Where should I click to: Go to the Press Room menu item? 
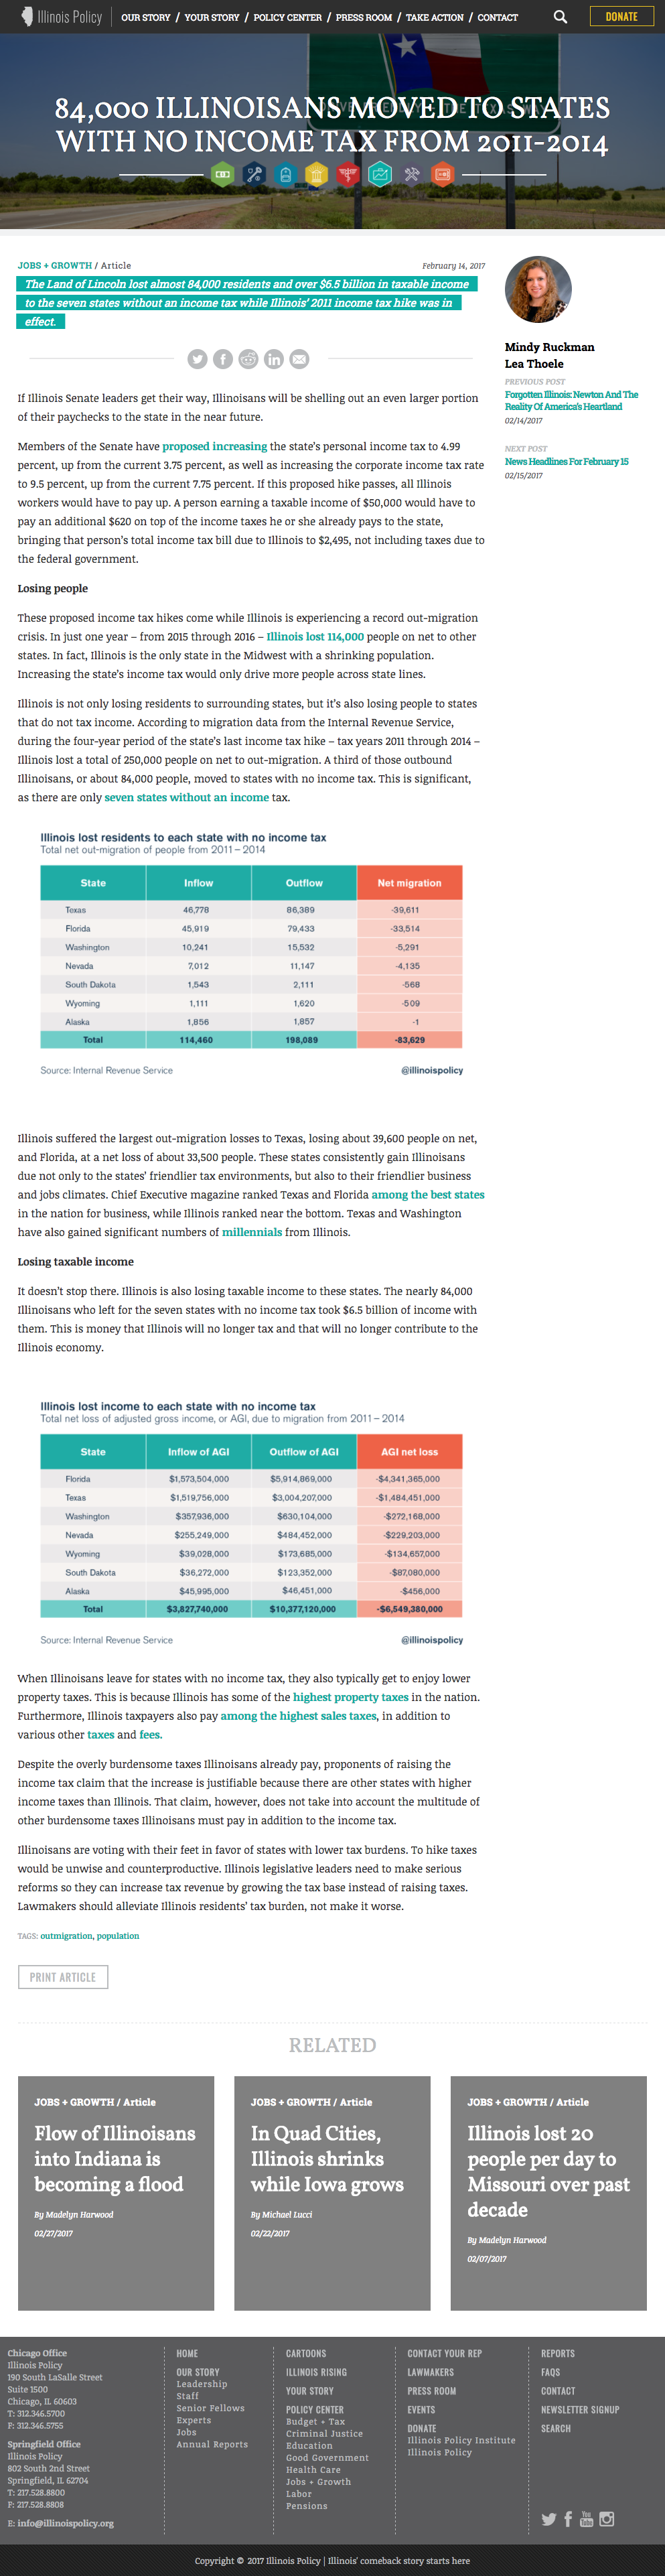364,17
